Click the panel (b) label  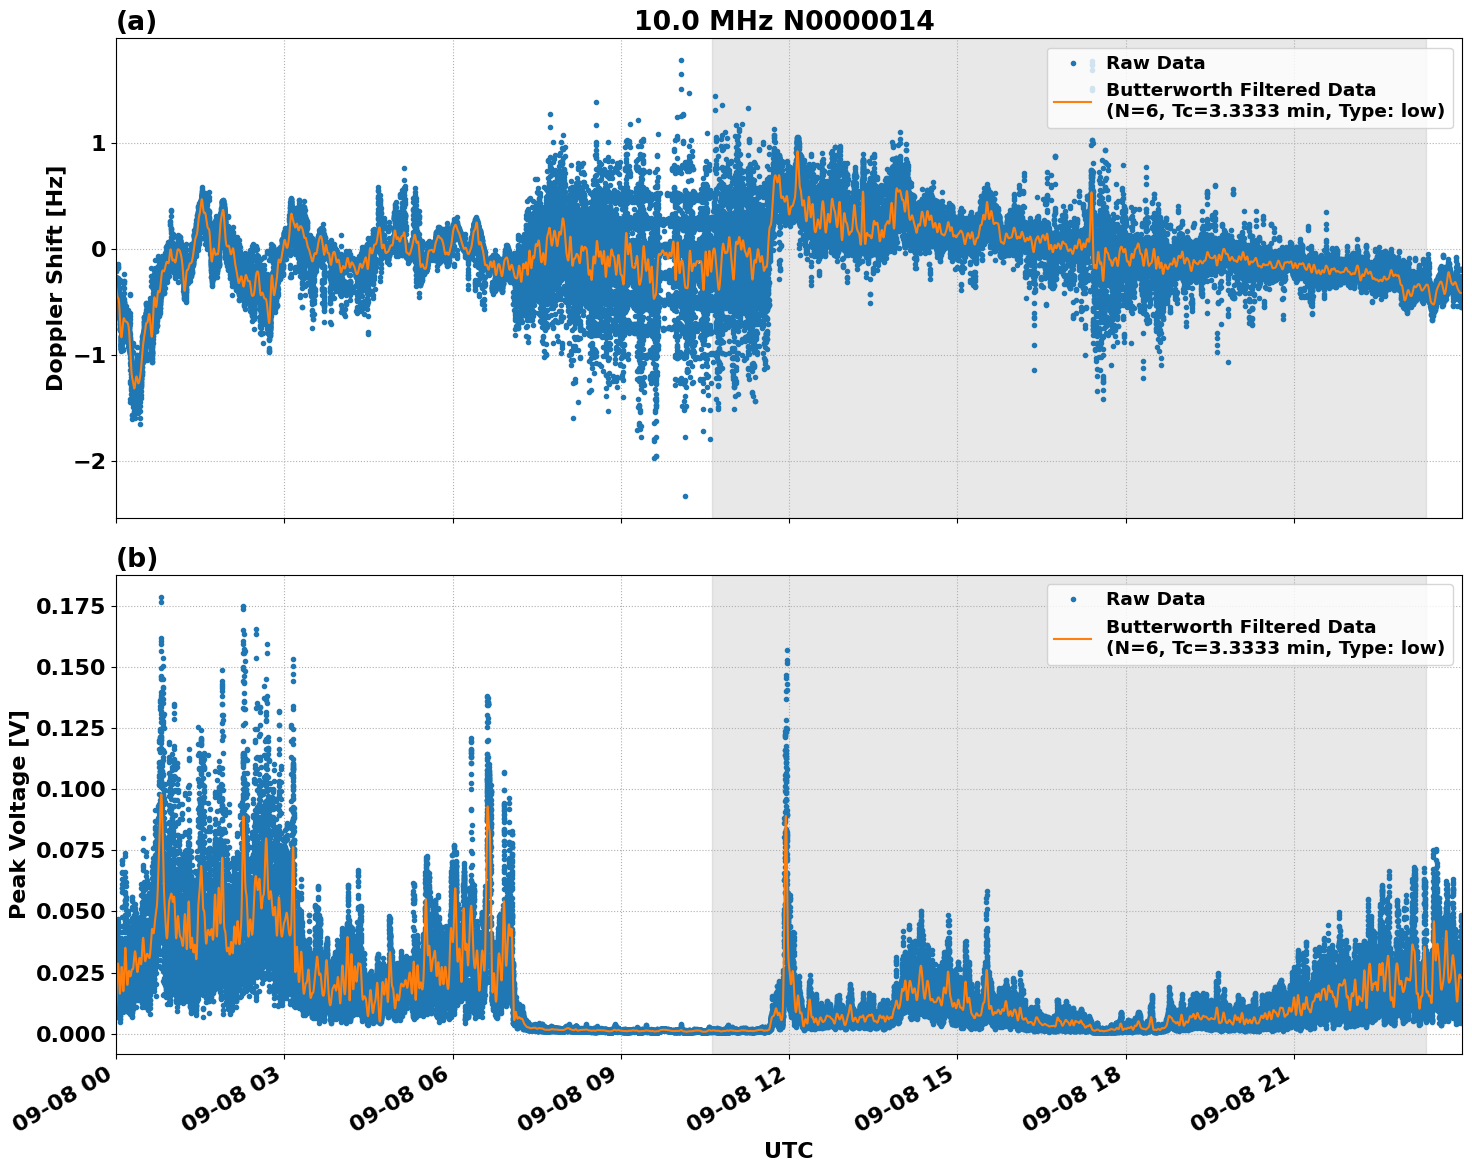(138, 557)
